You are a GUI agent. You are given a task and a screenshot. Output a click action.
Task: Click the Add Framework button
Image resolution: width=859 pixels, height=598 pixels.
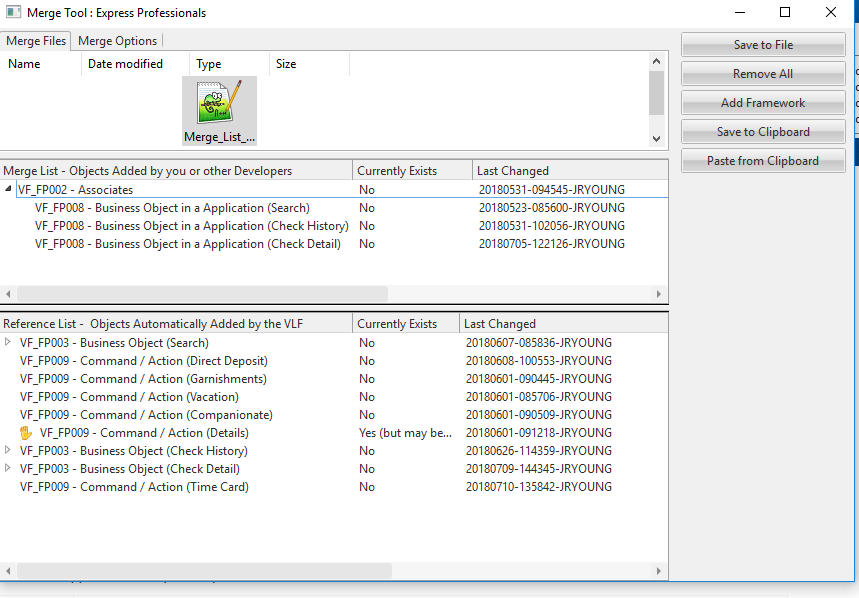point(763,103)
